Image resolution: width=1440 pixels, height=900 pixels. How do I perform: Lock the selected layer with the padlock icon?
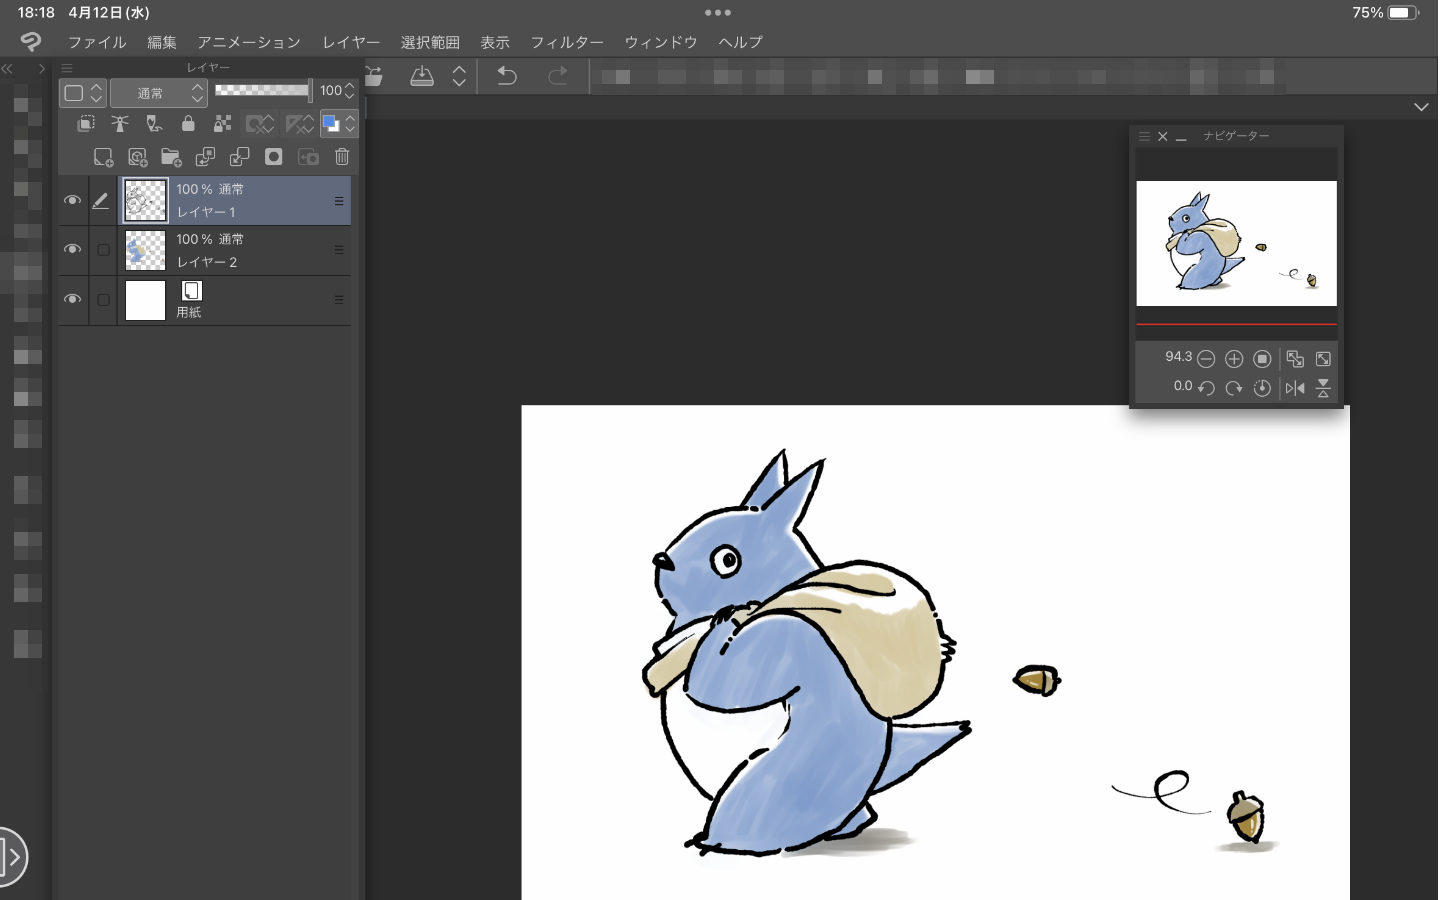[188, 123]
